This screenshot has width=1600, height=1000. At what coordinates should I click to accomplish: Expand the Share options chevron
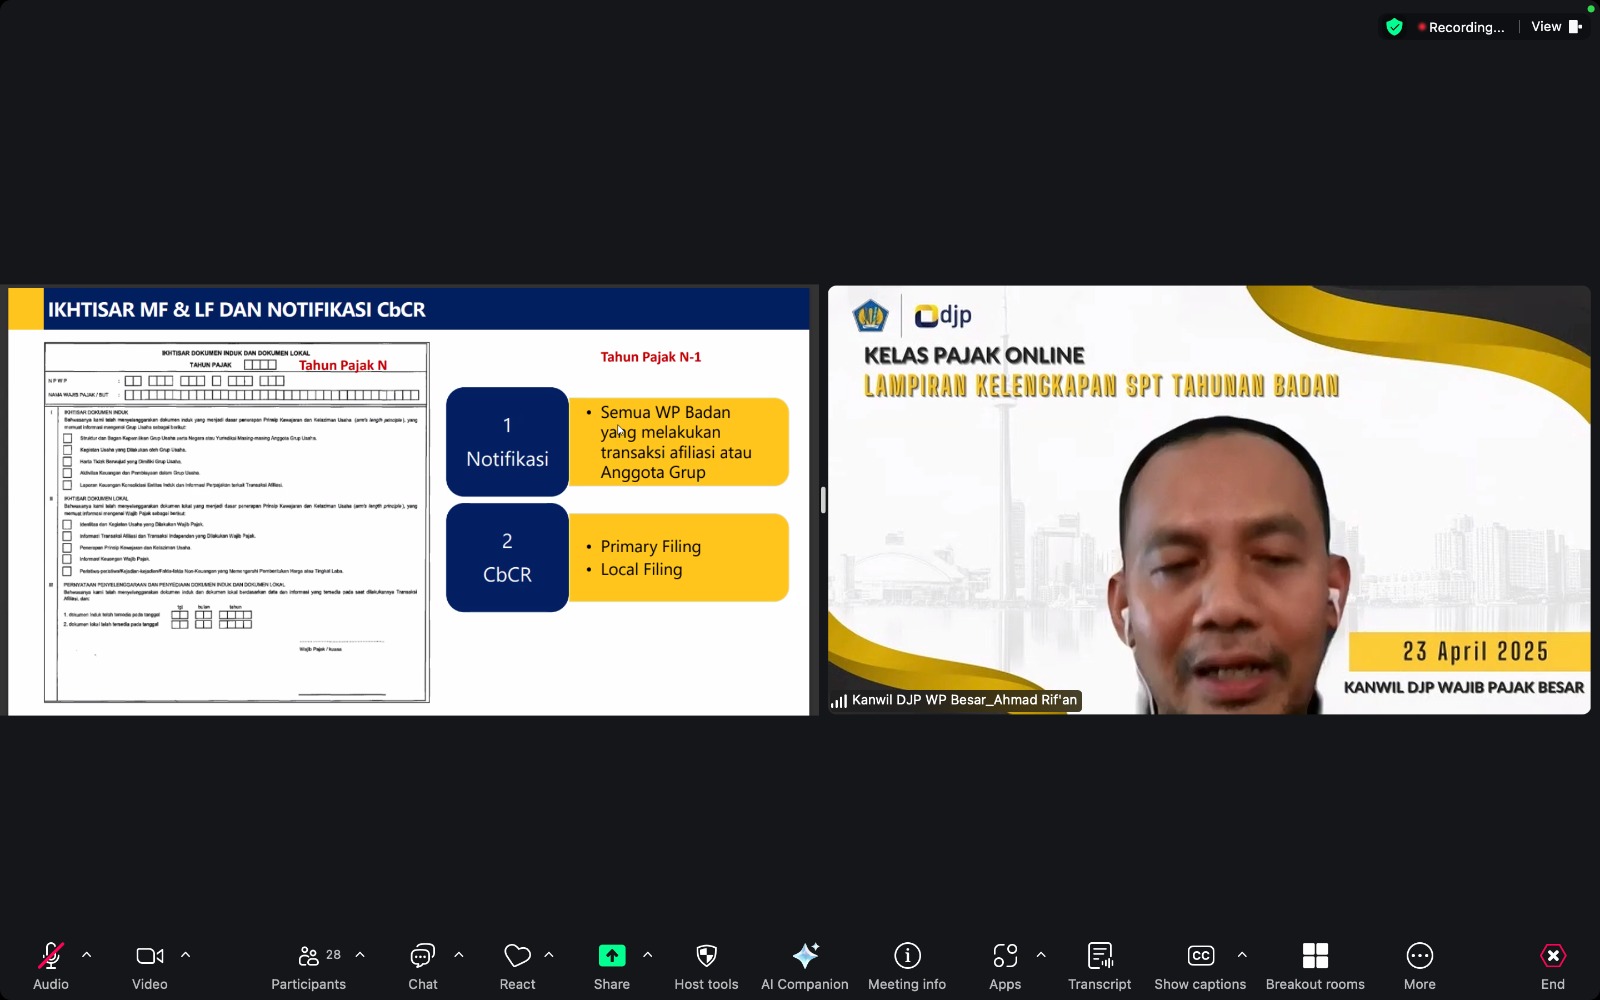647,954
